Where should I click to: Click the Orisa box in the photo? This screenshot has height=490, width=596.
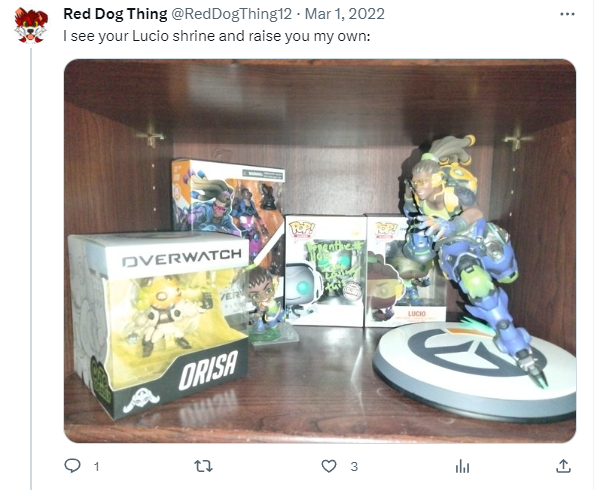160,323
